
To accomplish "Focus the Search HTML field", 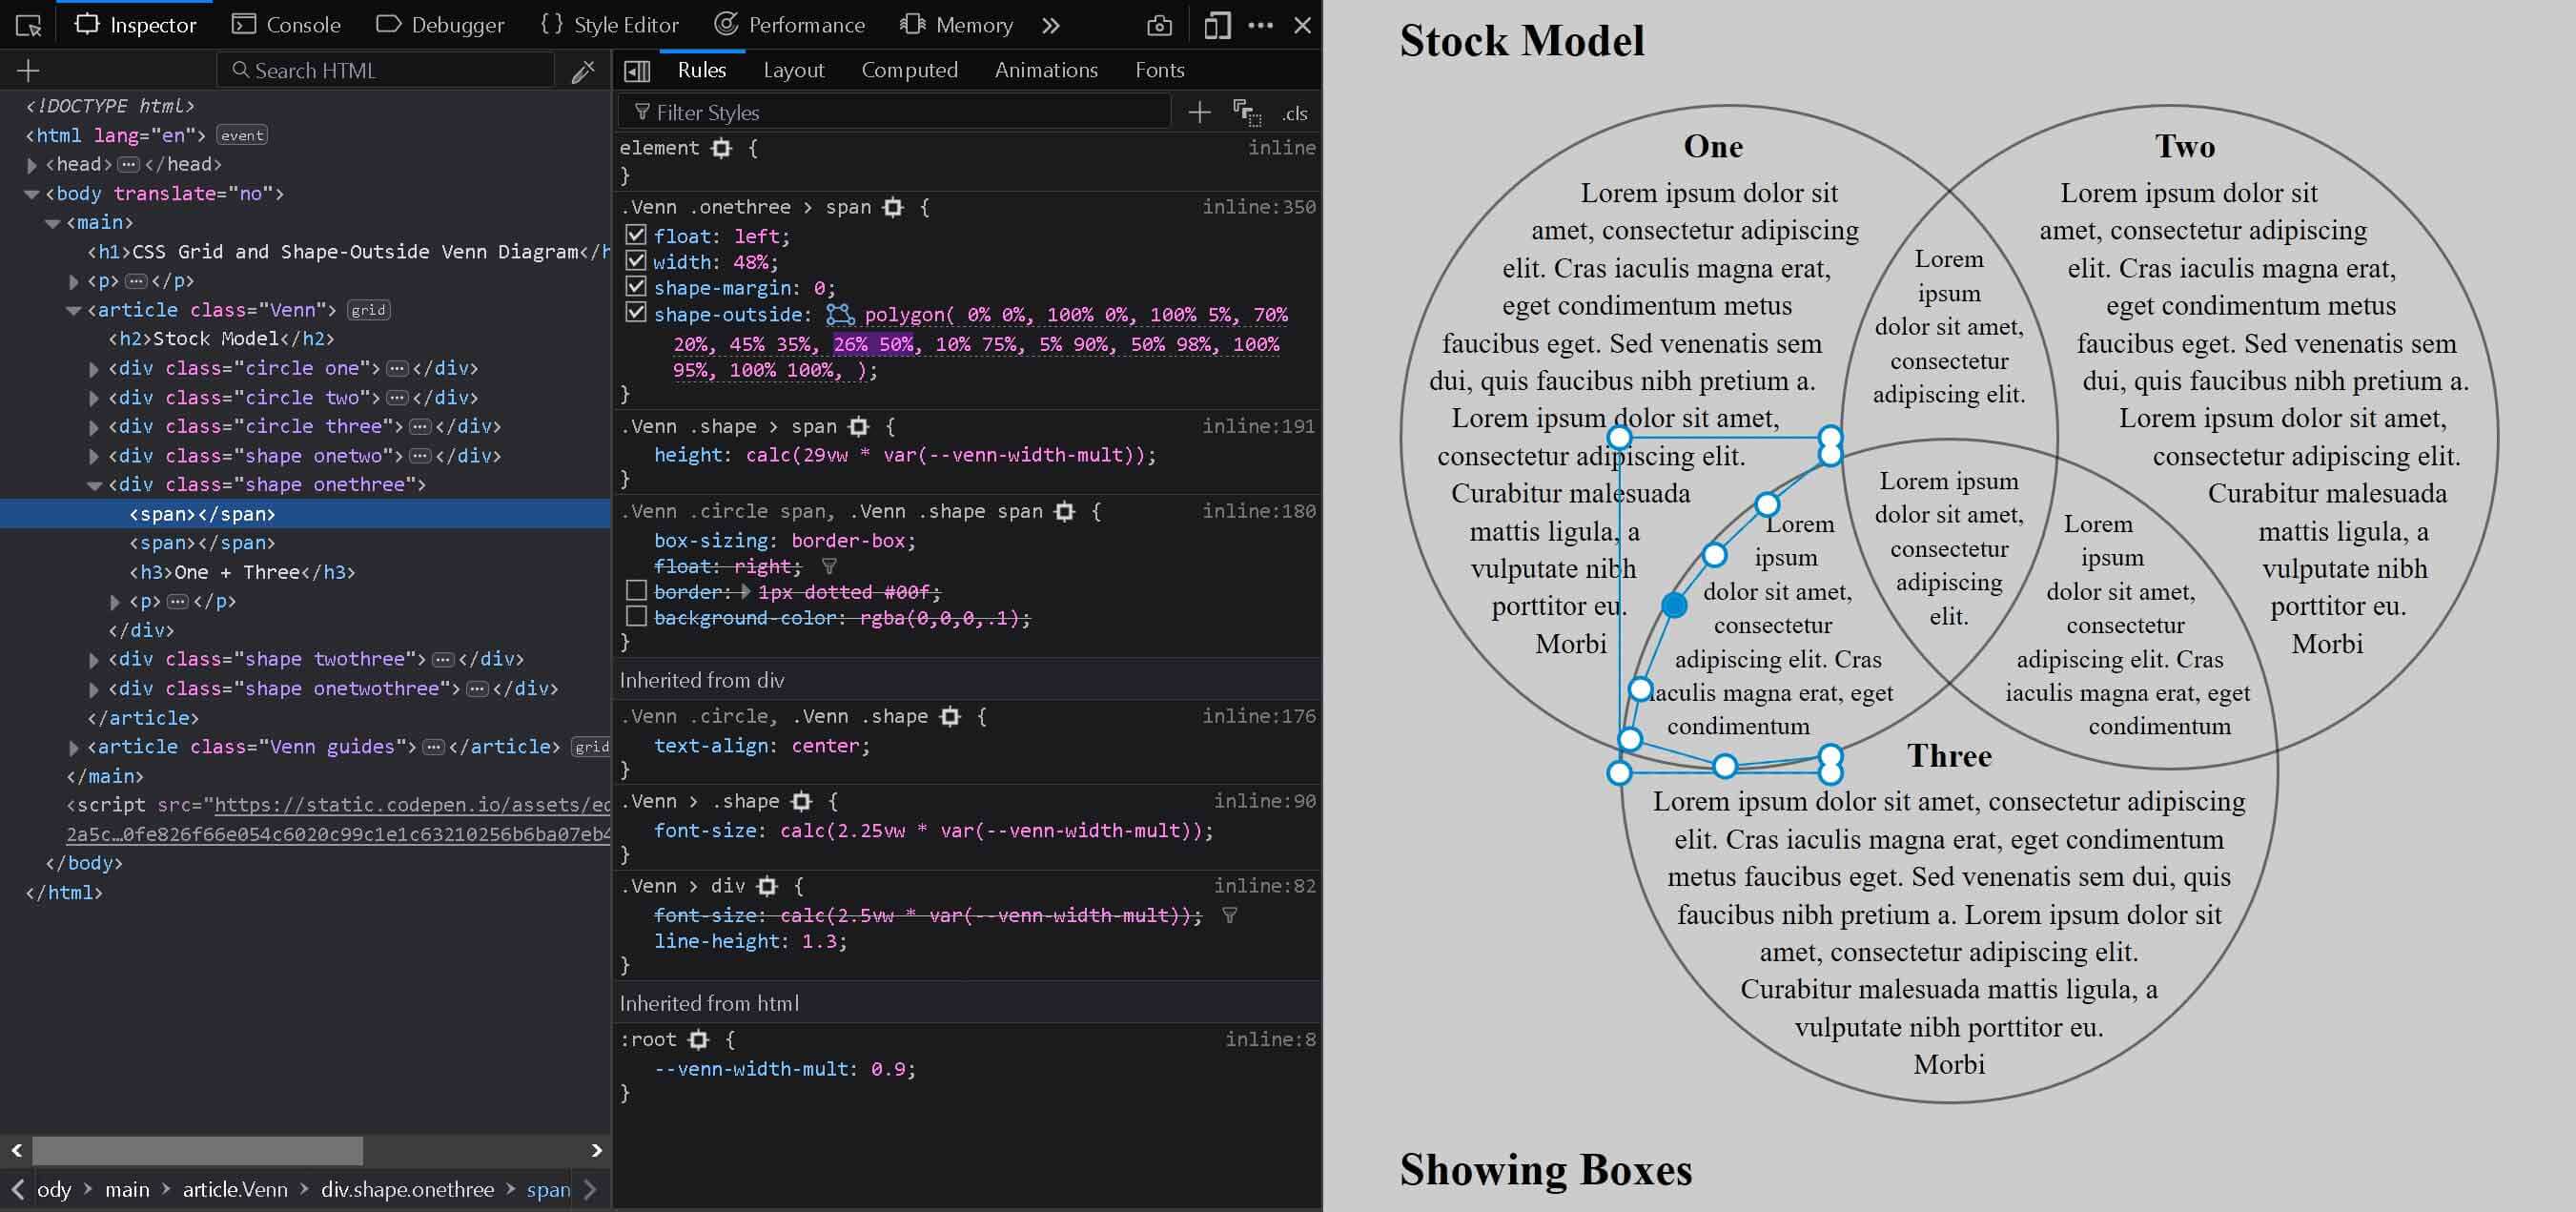I will [x=385, y=70].
